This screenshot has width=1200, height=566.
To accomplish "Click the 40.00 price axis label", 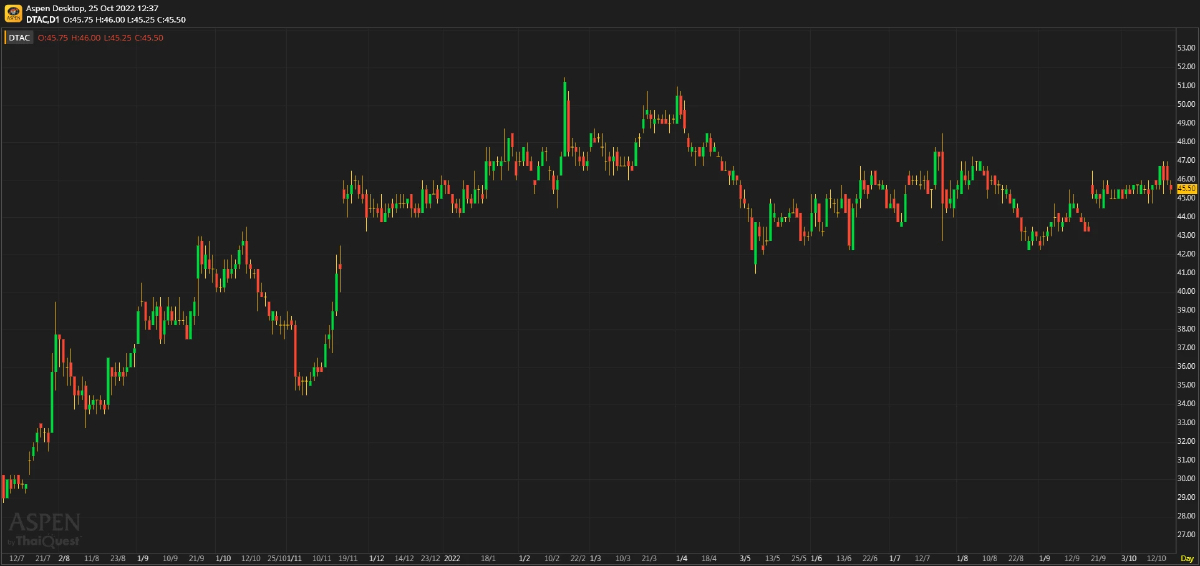I will tap(1187, 291).
